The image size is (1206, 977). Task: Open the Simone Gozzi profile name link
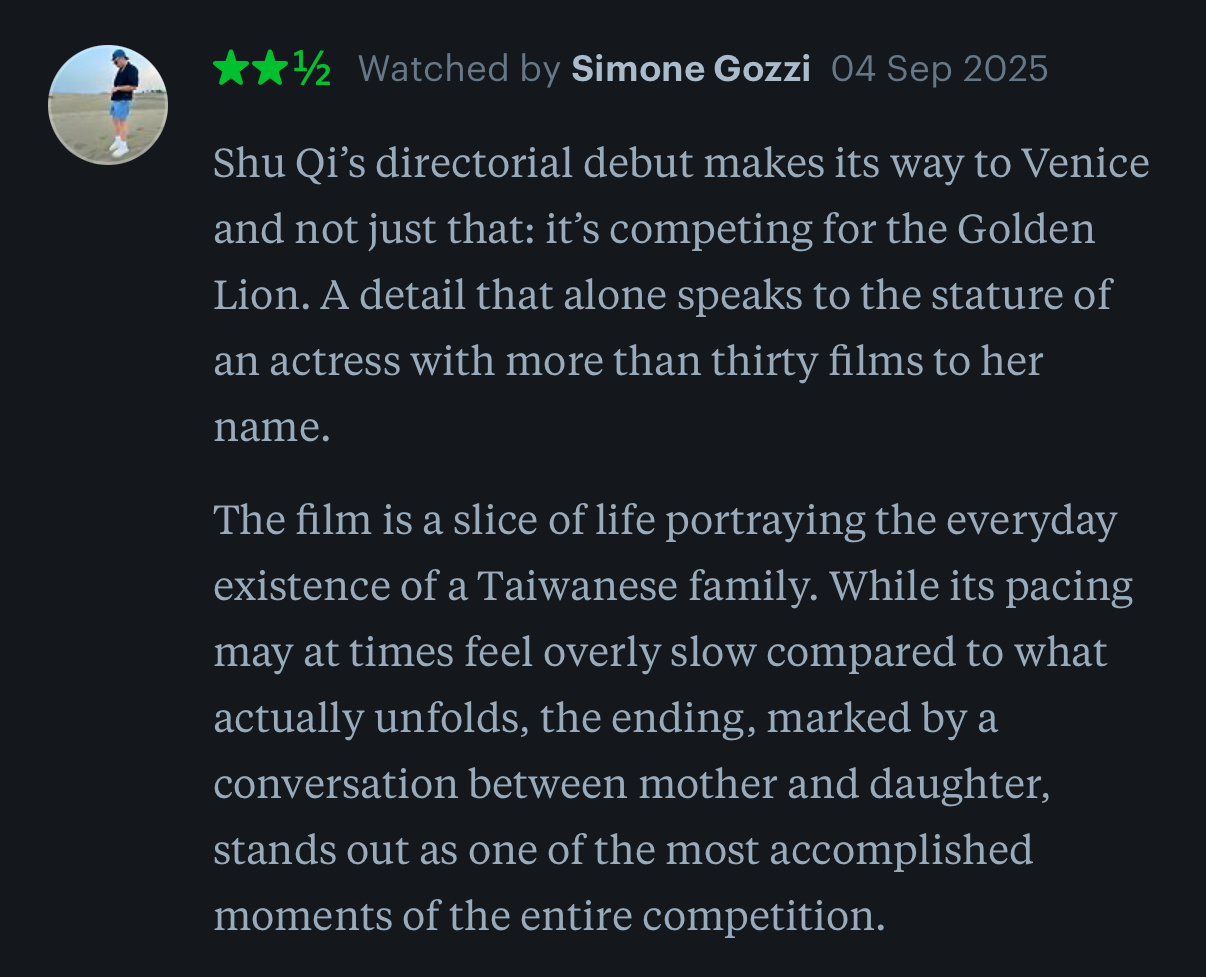pos(691,69)
